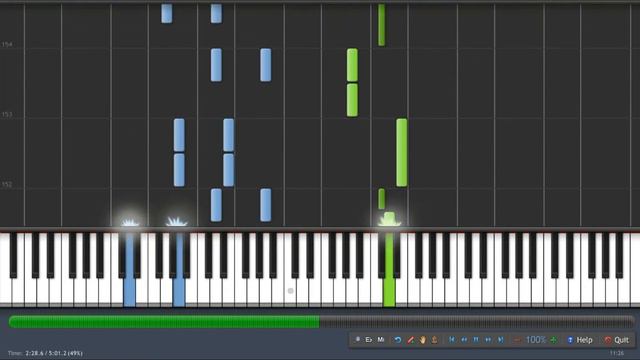Click the measure 154 label

(x=7, y=44)
